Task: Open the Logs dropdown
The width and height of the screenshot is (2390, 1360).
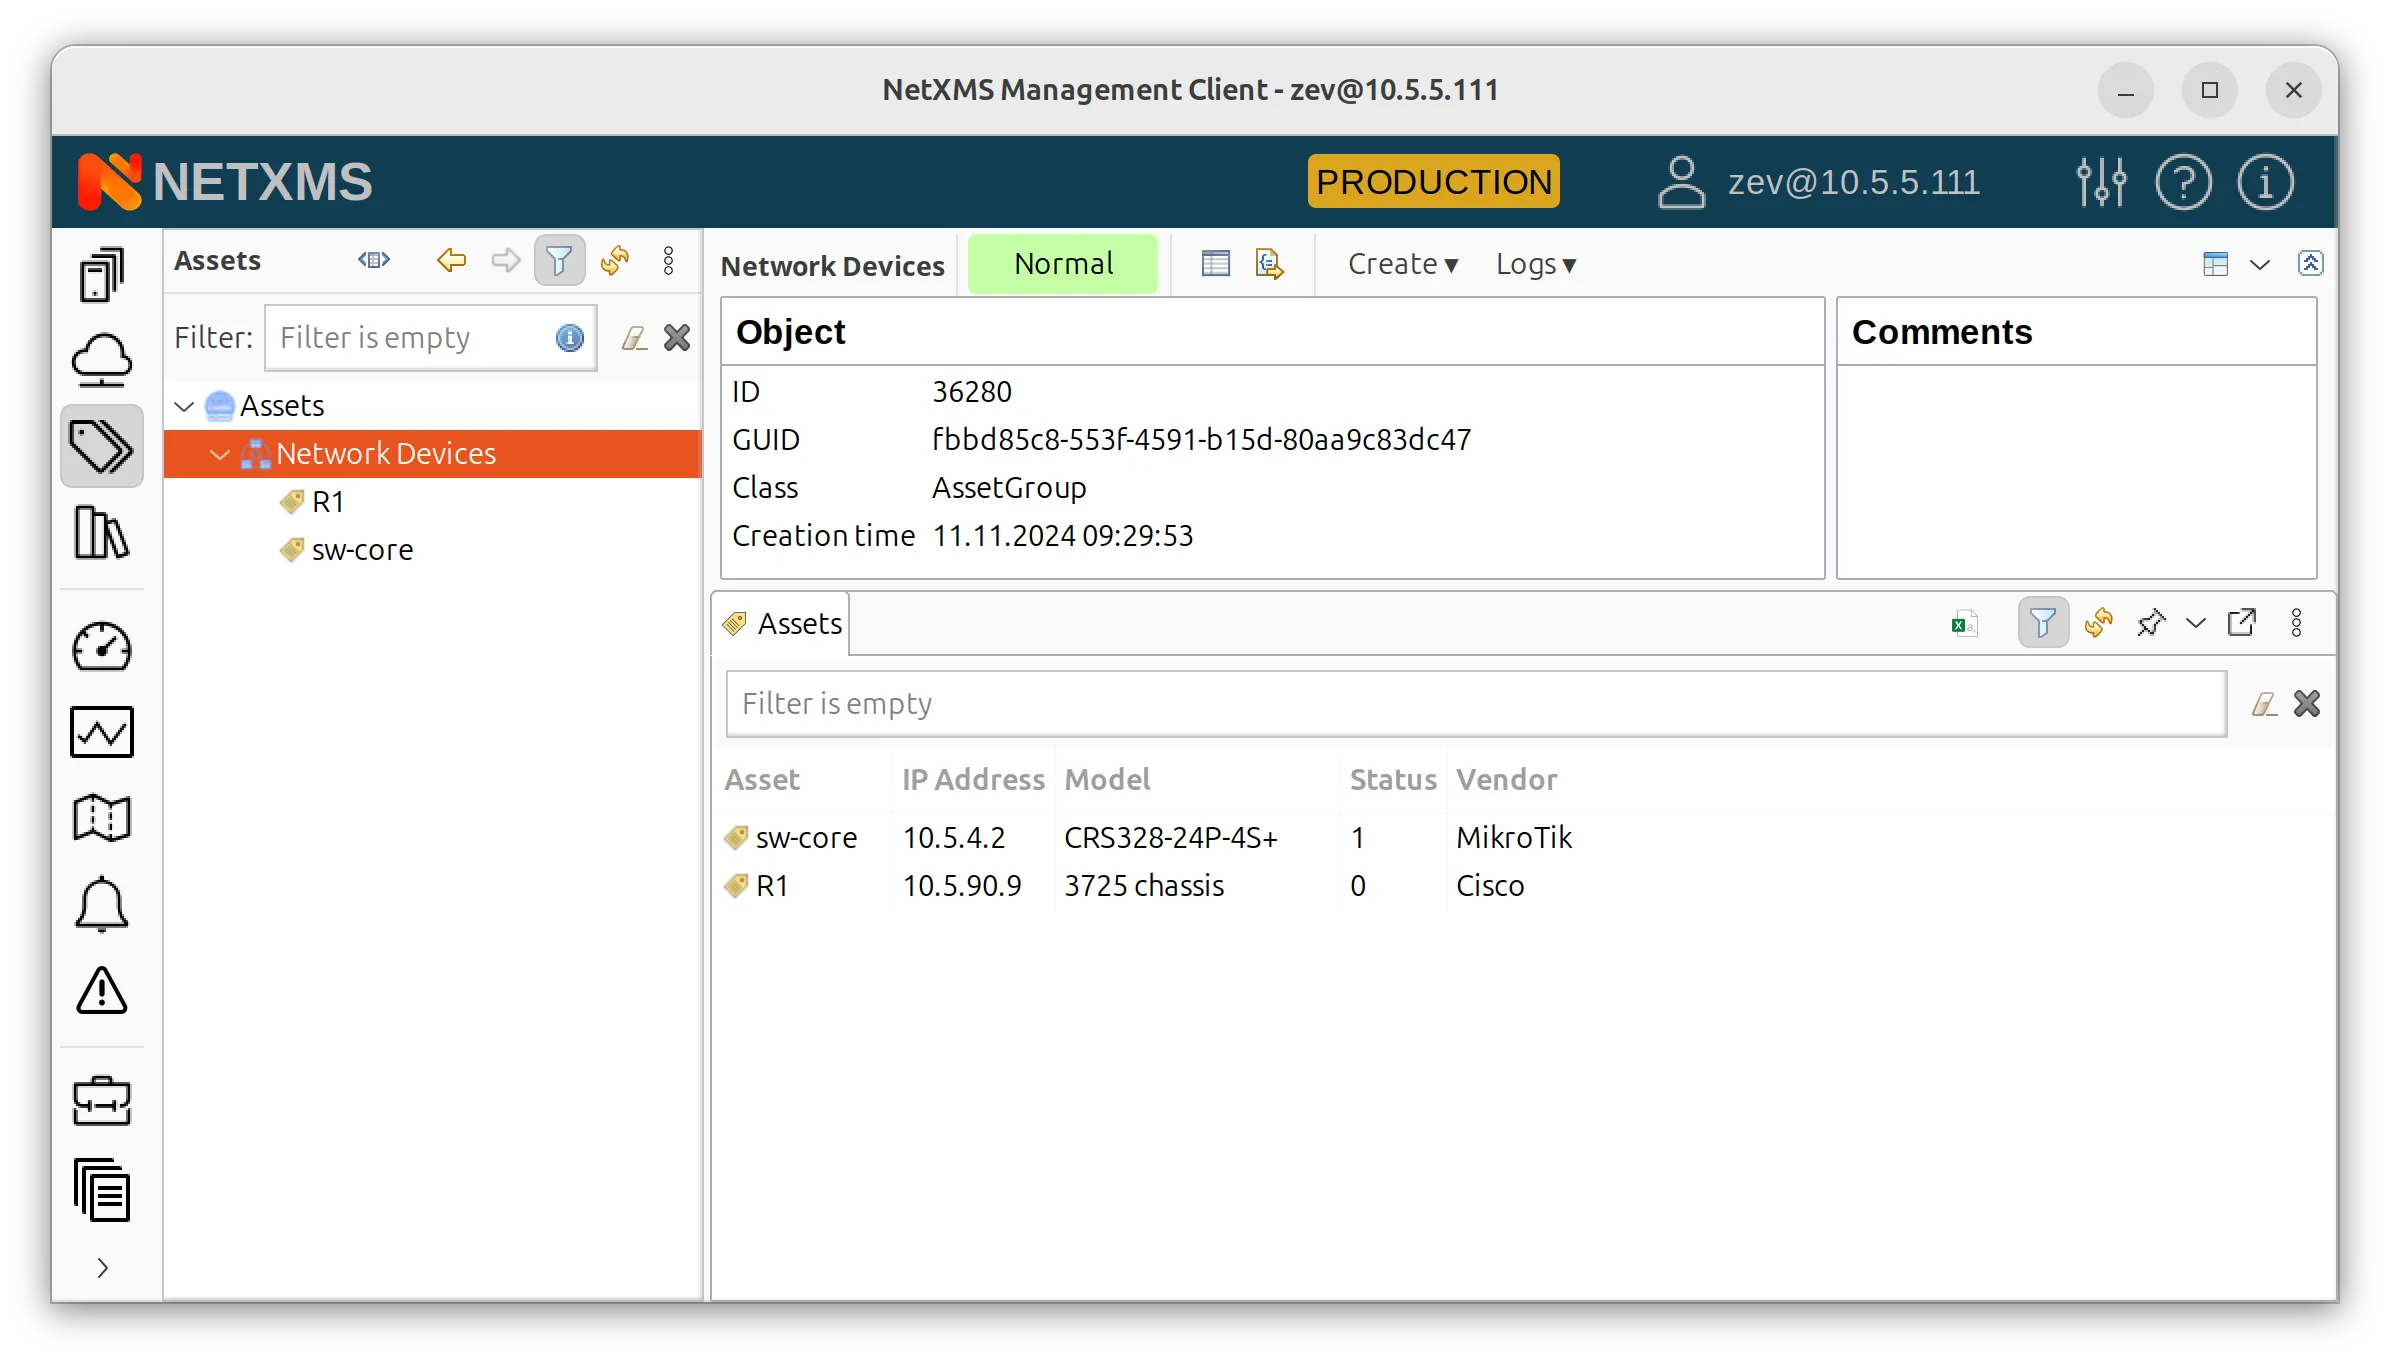Action: click(x=1535, y=263)
